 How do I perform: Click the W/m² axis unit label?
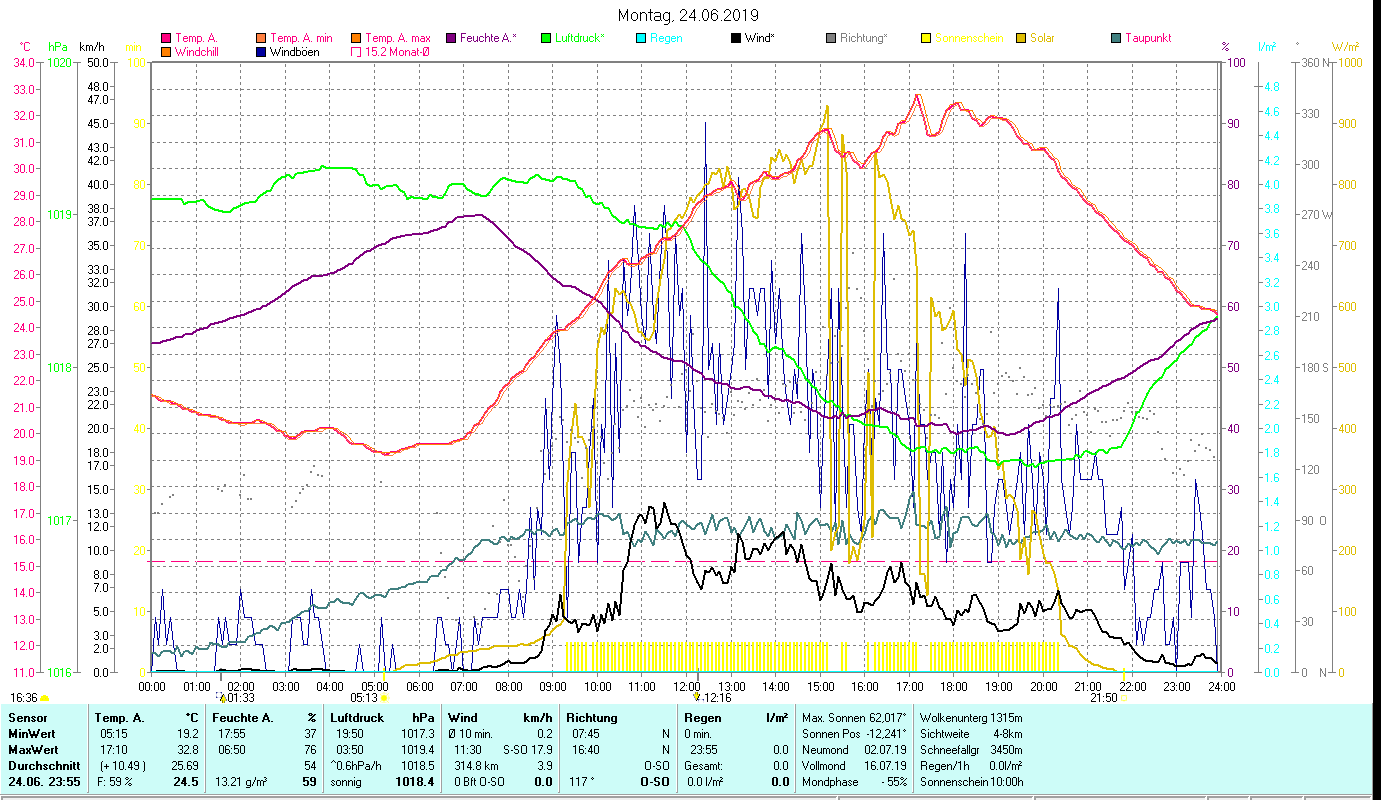(x=1345, y=47)
